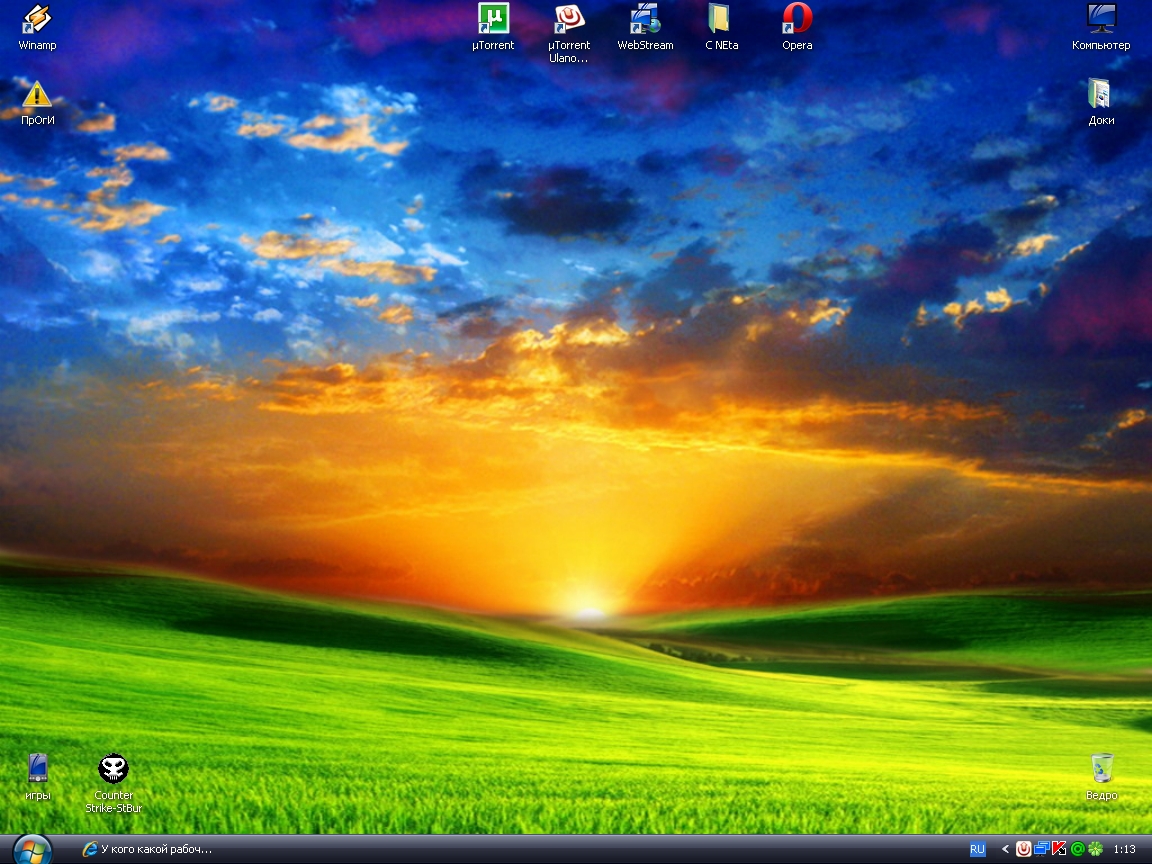The height and width of the screenshot is (864, 1152).
Task: Select the игры desktop icon
Action: [x=38, y=769]
